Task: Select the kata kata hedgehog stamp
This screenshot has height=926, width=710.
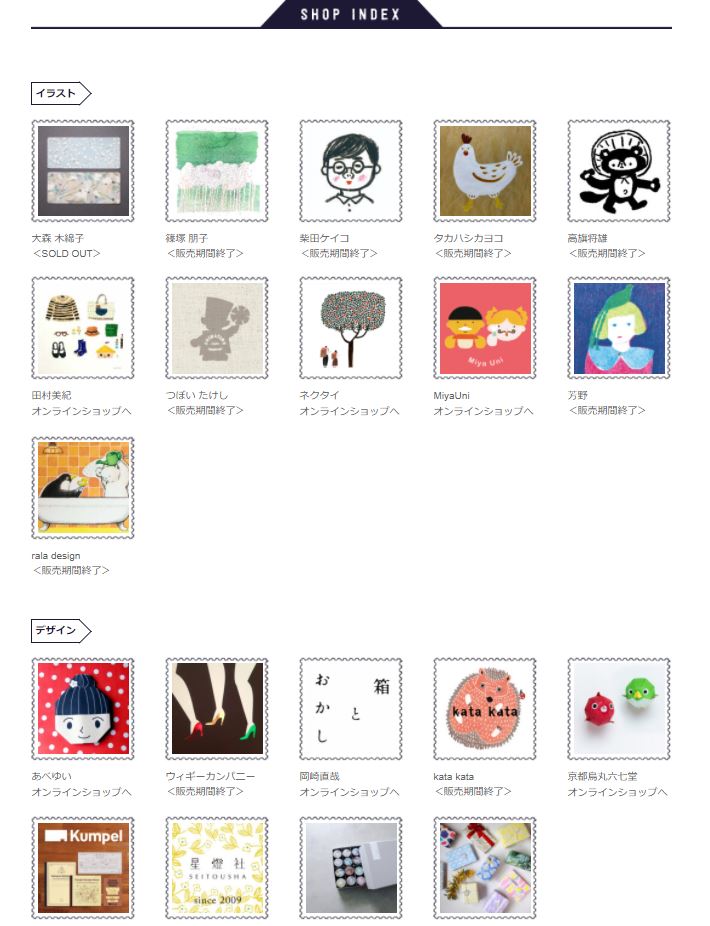Action: 485,709
